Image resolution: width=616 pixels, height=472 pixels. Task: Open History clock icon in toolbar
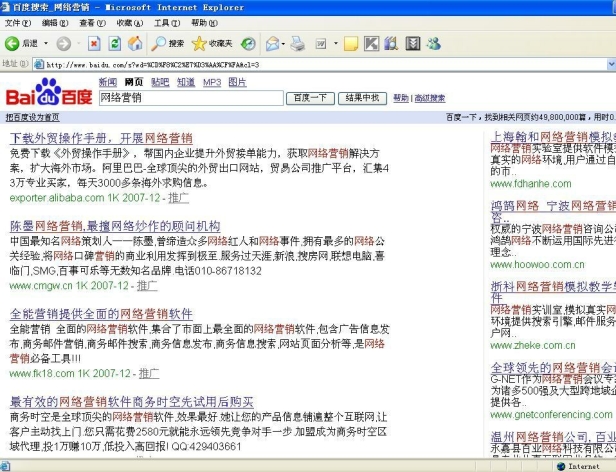click(248, 44)
